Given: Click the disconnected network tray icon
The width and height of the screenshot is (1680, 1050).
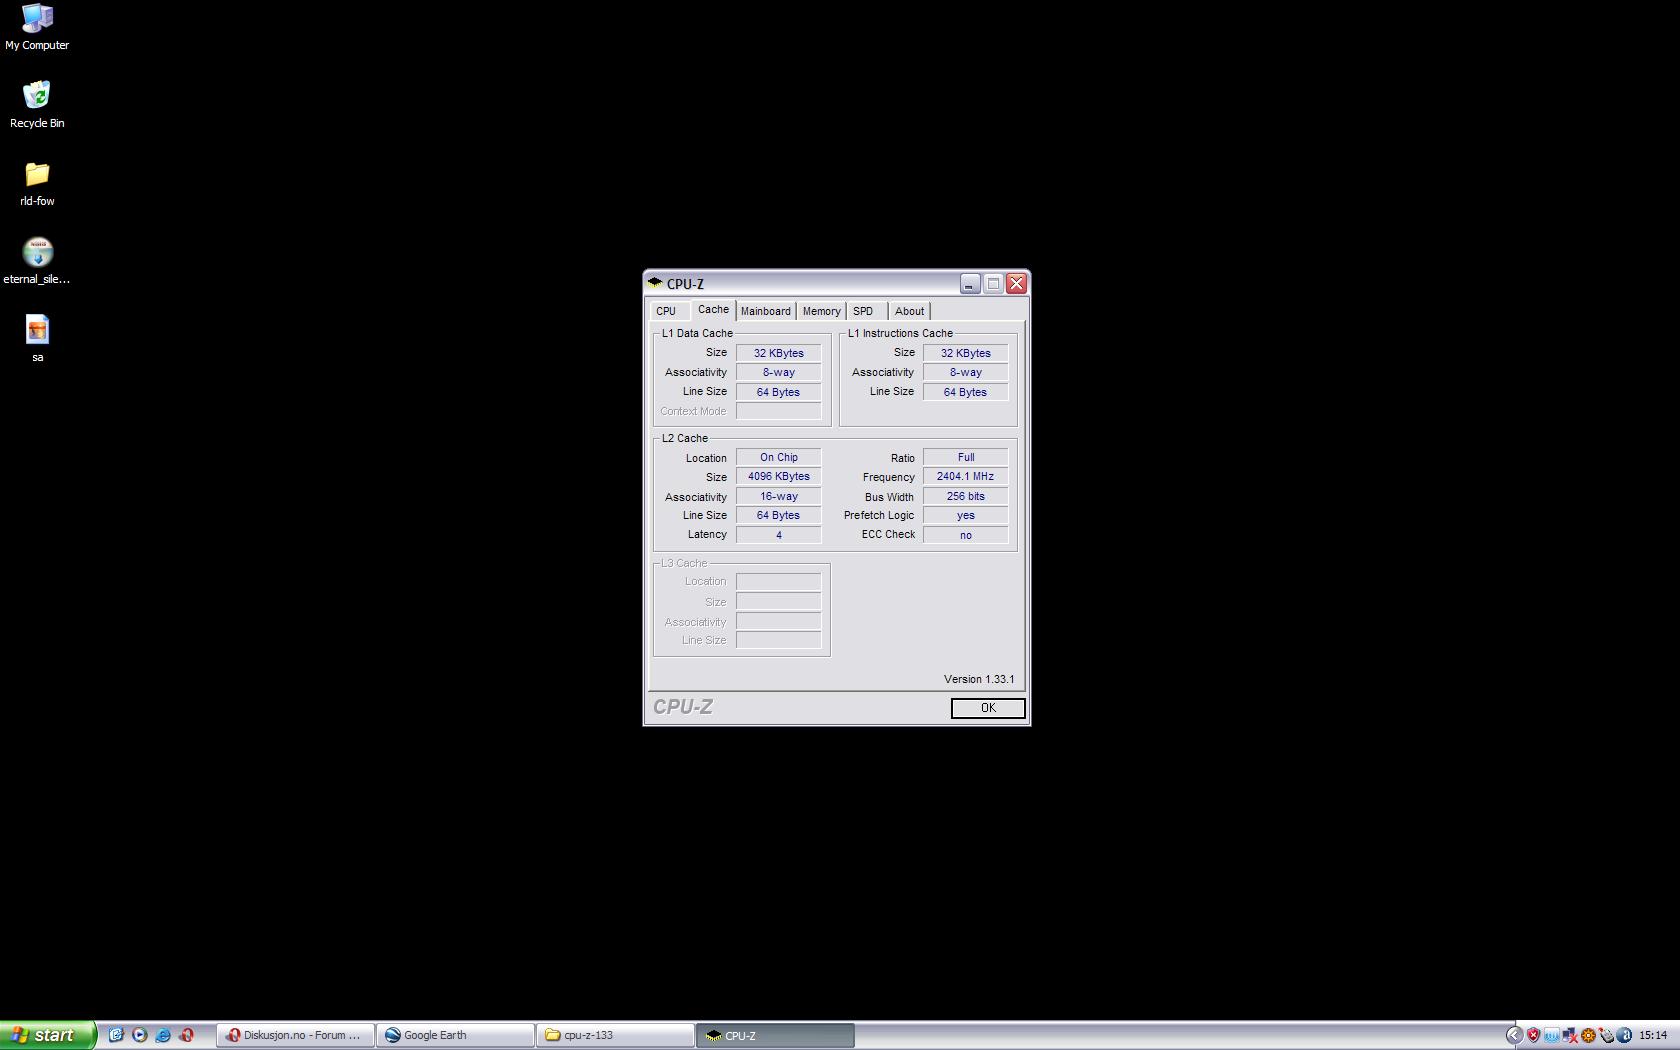Looking at the screenshot, I should tap(1570, 1035).
